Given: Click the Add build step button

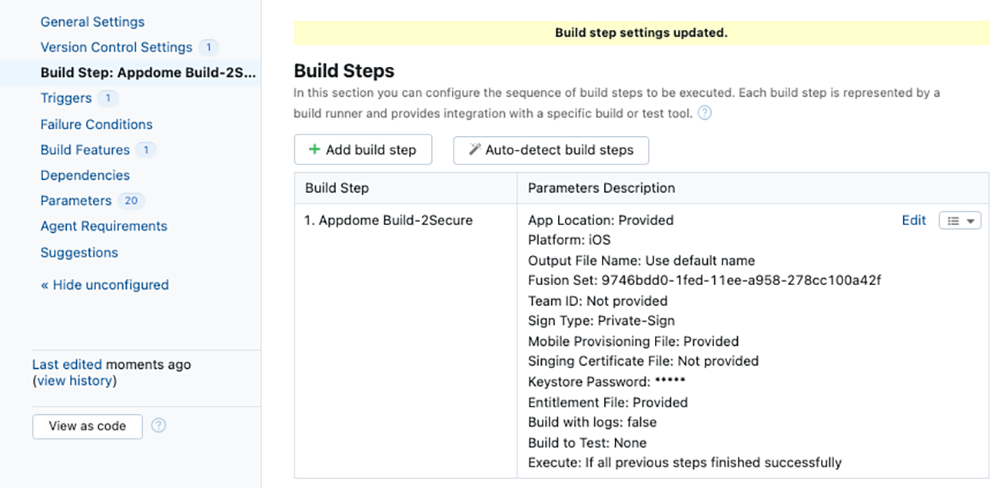Looking at the screenshot, I should pos(362,150).
